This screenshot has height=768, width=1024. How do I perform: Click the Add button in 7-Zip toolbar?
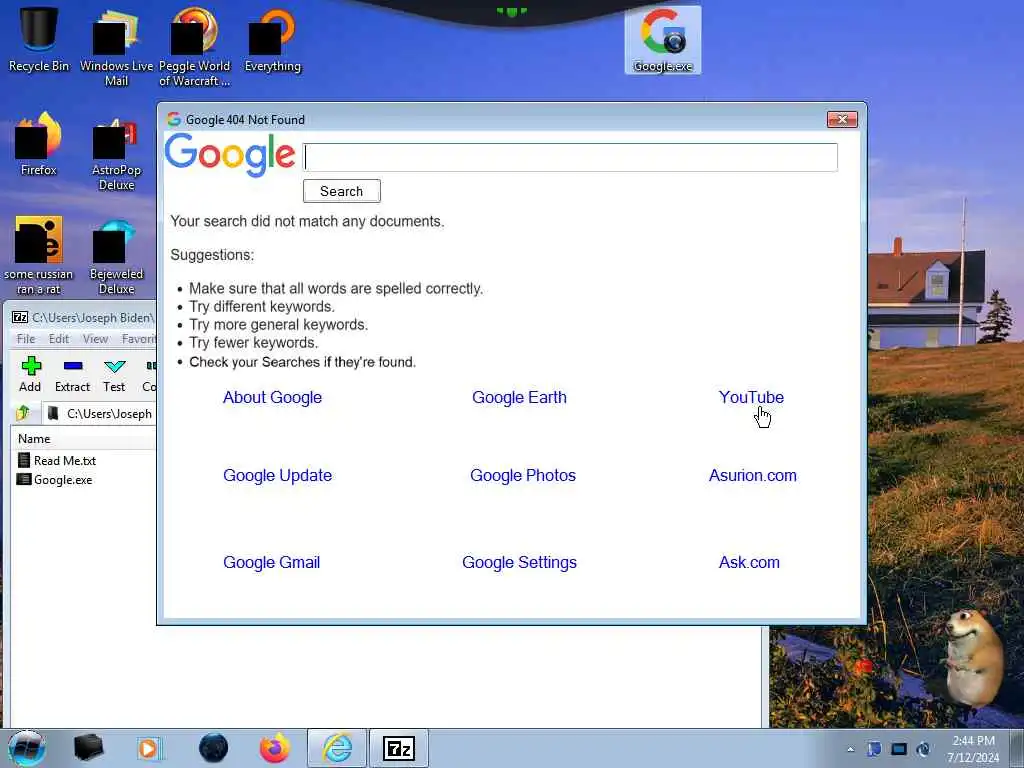pyautogui.click(x=30, y=375)
